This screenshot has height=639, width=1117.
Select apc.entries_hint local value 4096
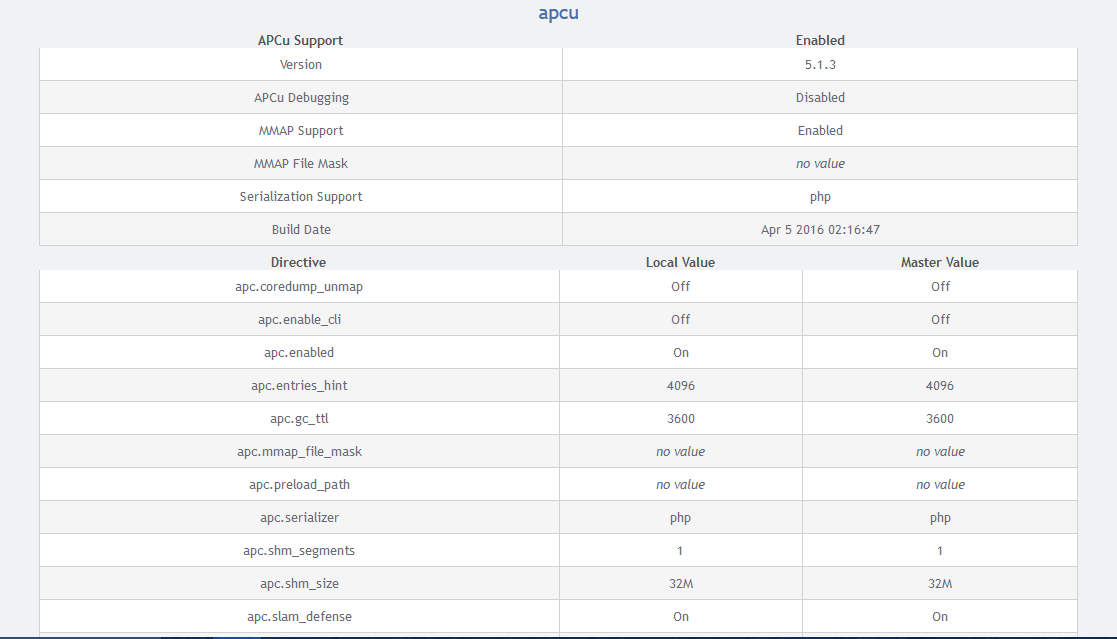pyautogui.click(x=680, y=386)
